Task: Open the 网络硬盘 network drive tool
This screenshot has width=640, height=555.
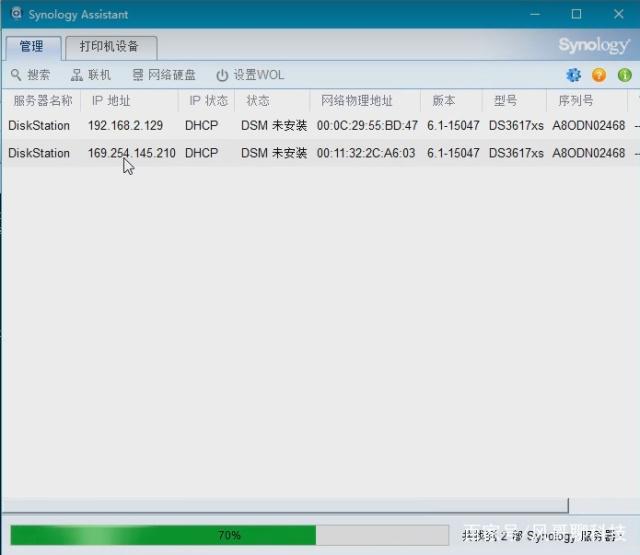Action: tap(164, 75)
